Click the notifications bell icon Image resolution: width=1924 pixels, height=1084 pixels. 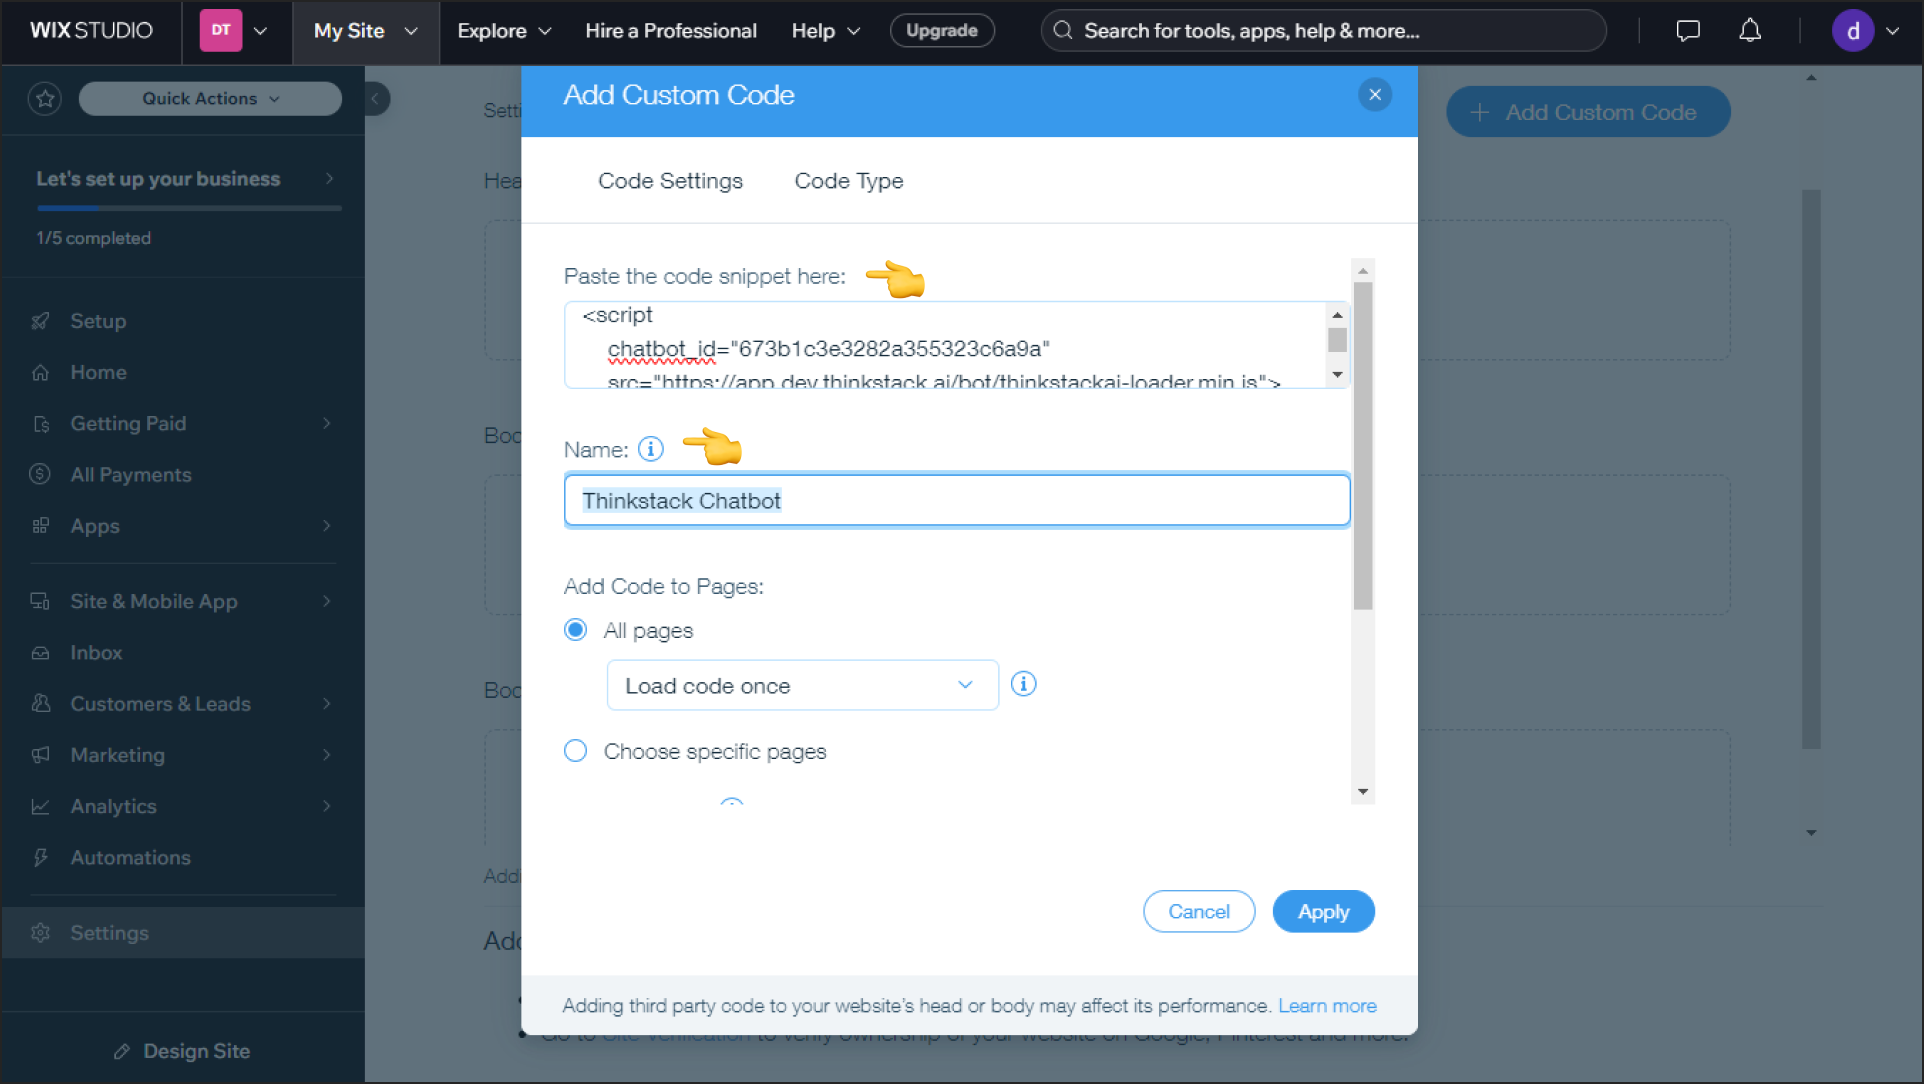click(x=1750, y=30)
